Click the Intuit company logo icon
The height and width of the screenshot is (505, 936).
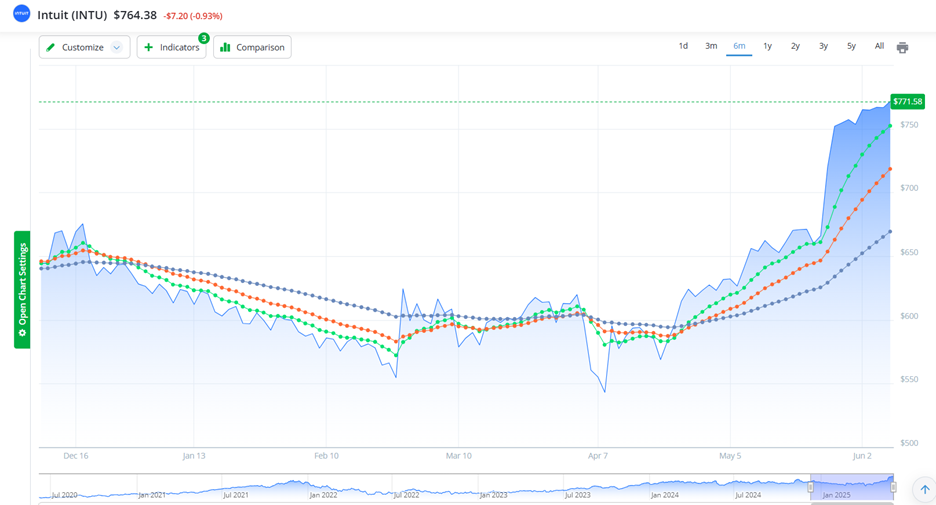21,14
